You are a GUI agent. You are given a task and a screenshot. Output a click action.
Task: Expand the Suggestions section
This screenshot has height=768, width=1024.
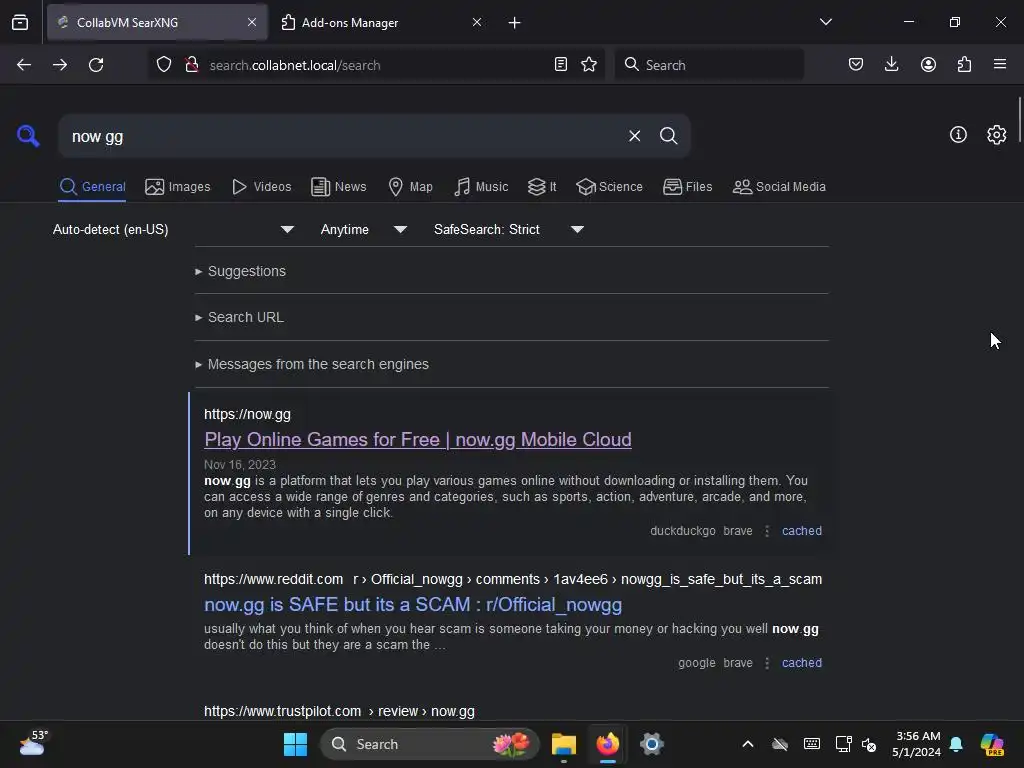240,271
